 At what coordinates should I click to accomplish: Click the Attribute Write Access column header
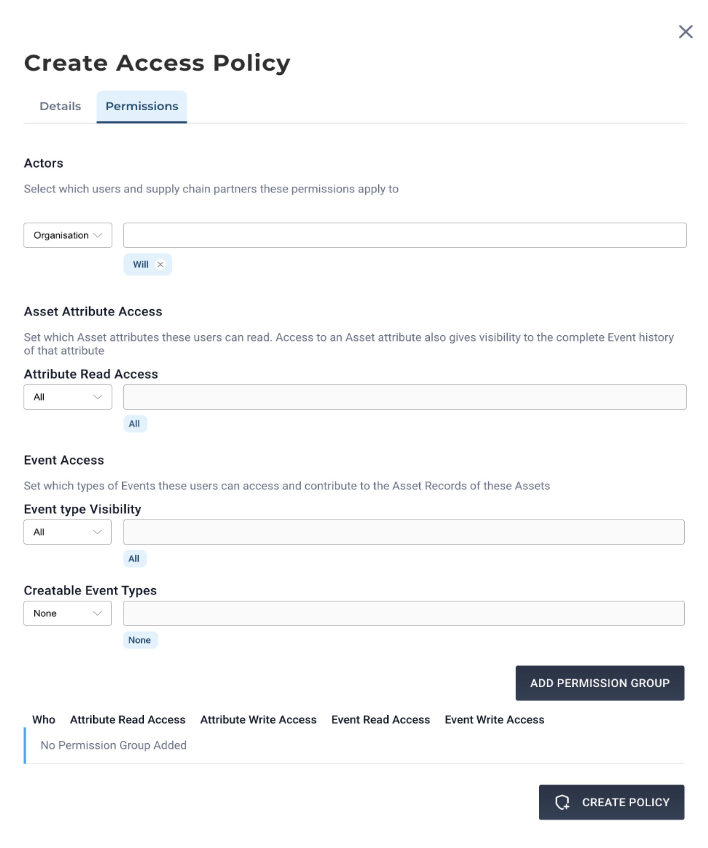[x=258, y=720]
